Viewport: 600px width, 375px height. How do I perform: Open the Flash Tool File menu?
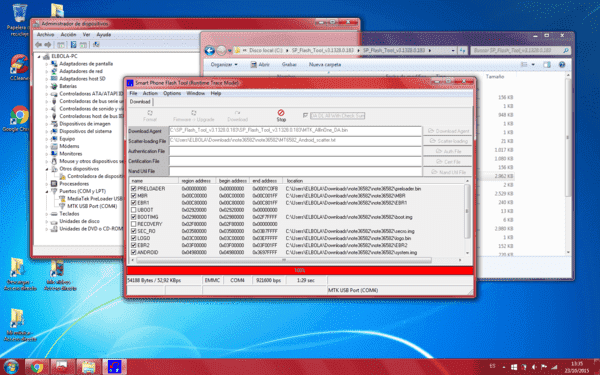(x=133, y=93)
